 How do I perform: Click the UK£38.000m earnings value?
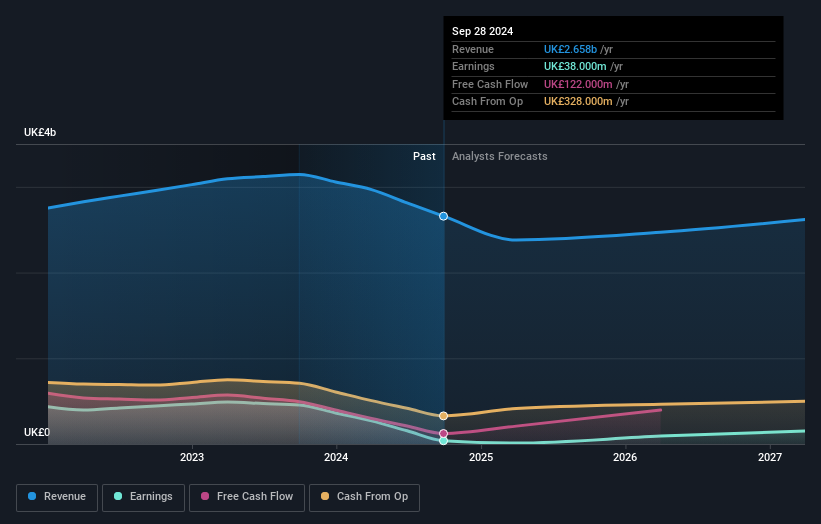(575, 66)
